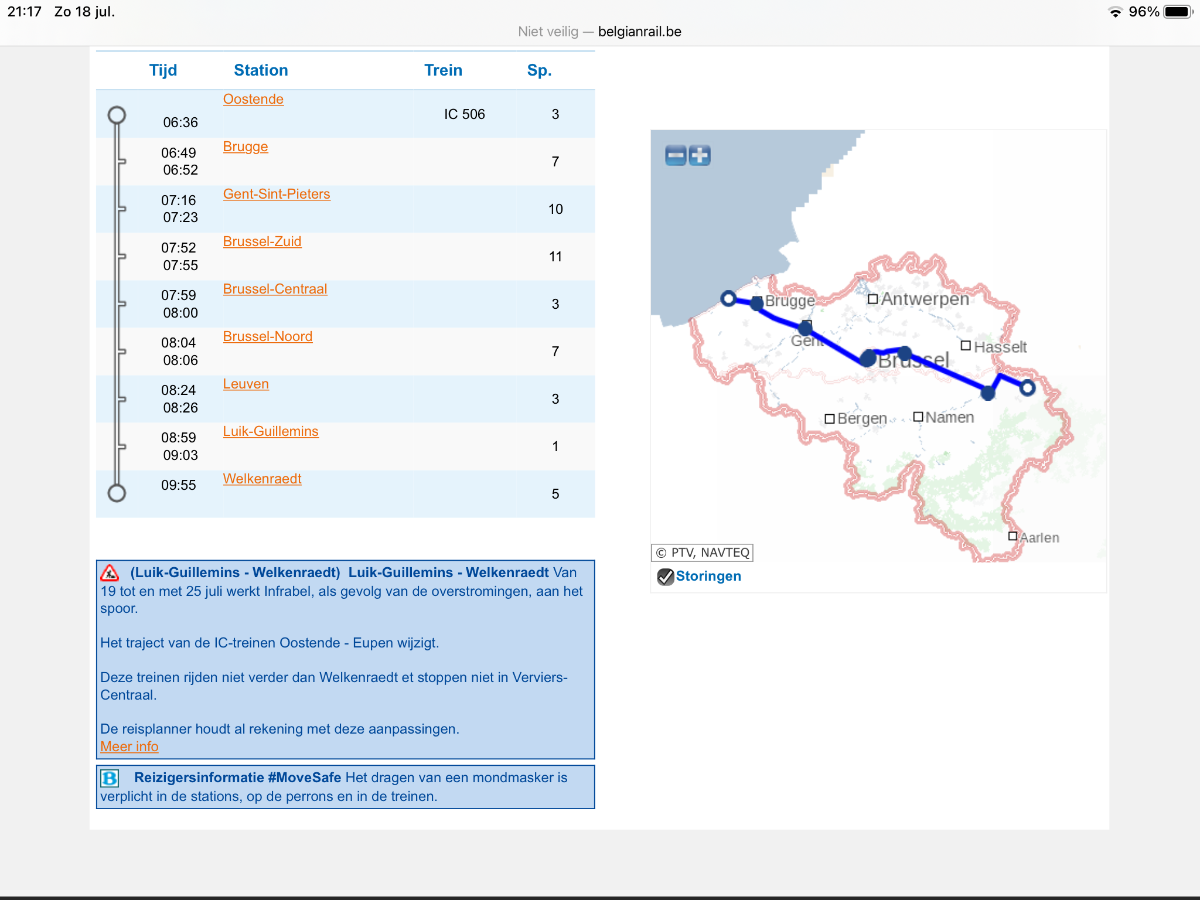Select the Leuven station link
1200x900 pixels.
(x=246, y=384)
